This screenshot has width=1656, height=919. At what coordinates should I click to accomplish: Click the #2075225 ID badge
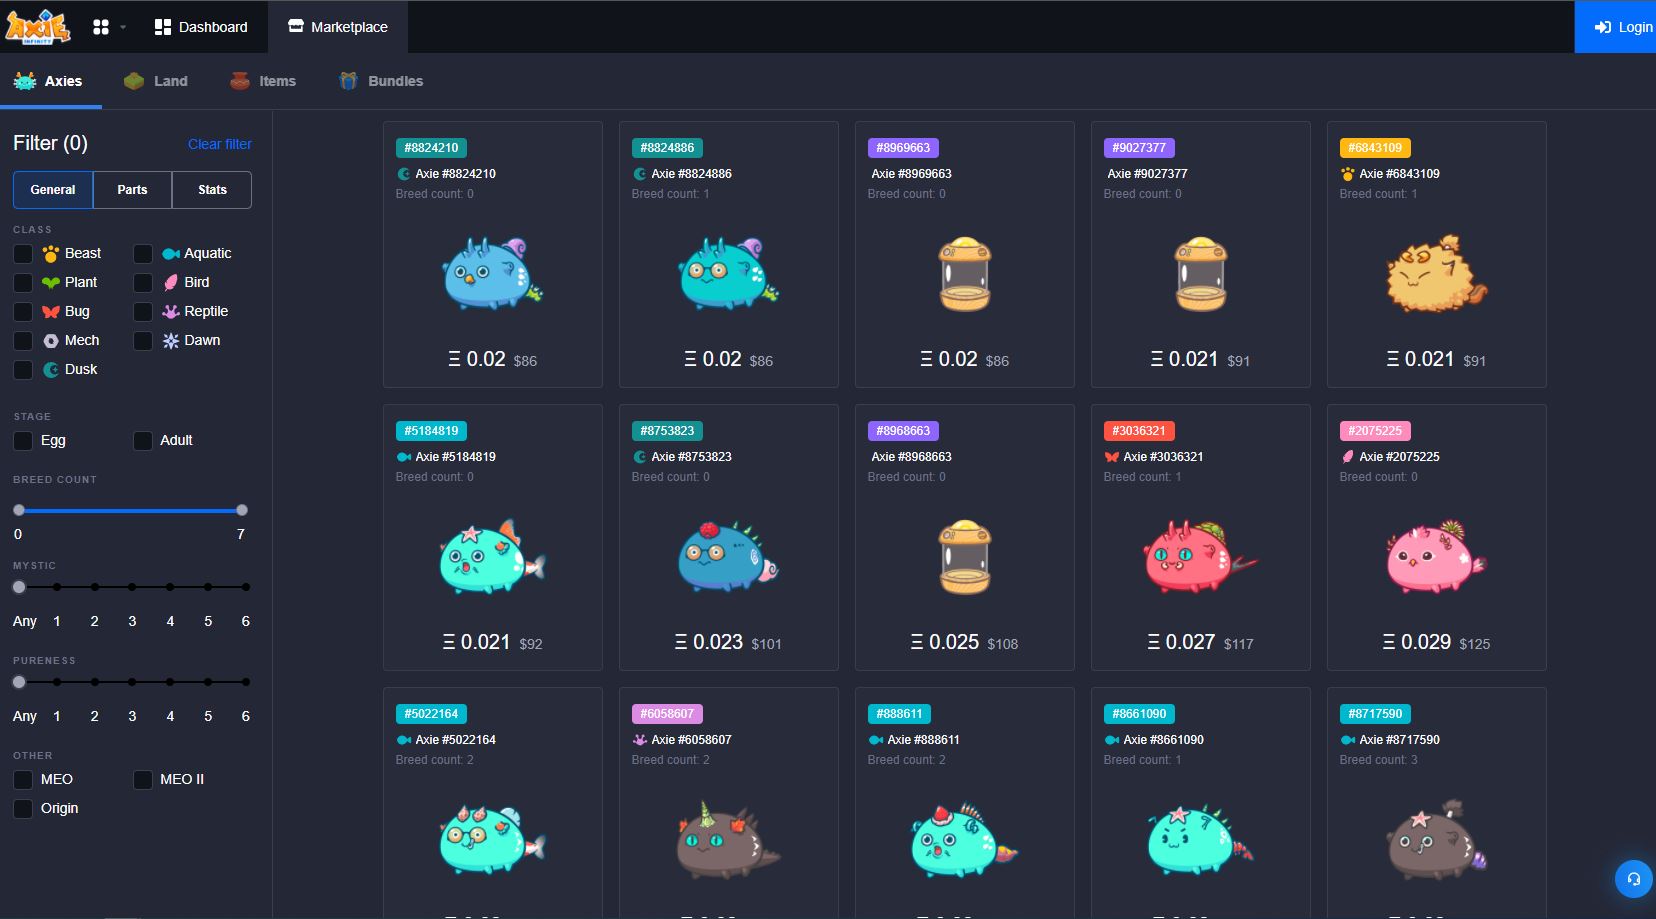pyautogui.click(x=1375, y=431)
